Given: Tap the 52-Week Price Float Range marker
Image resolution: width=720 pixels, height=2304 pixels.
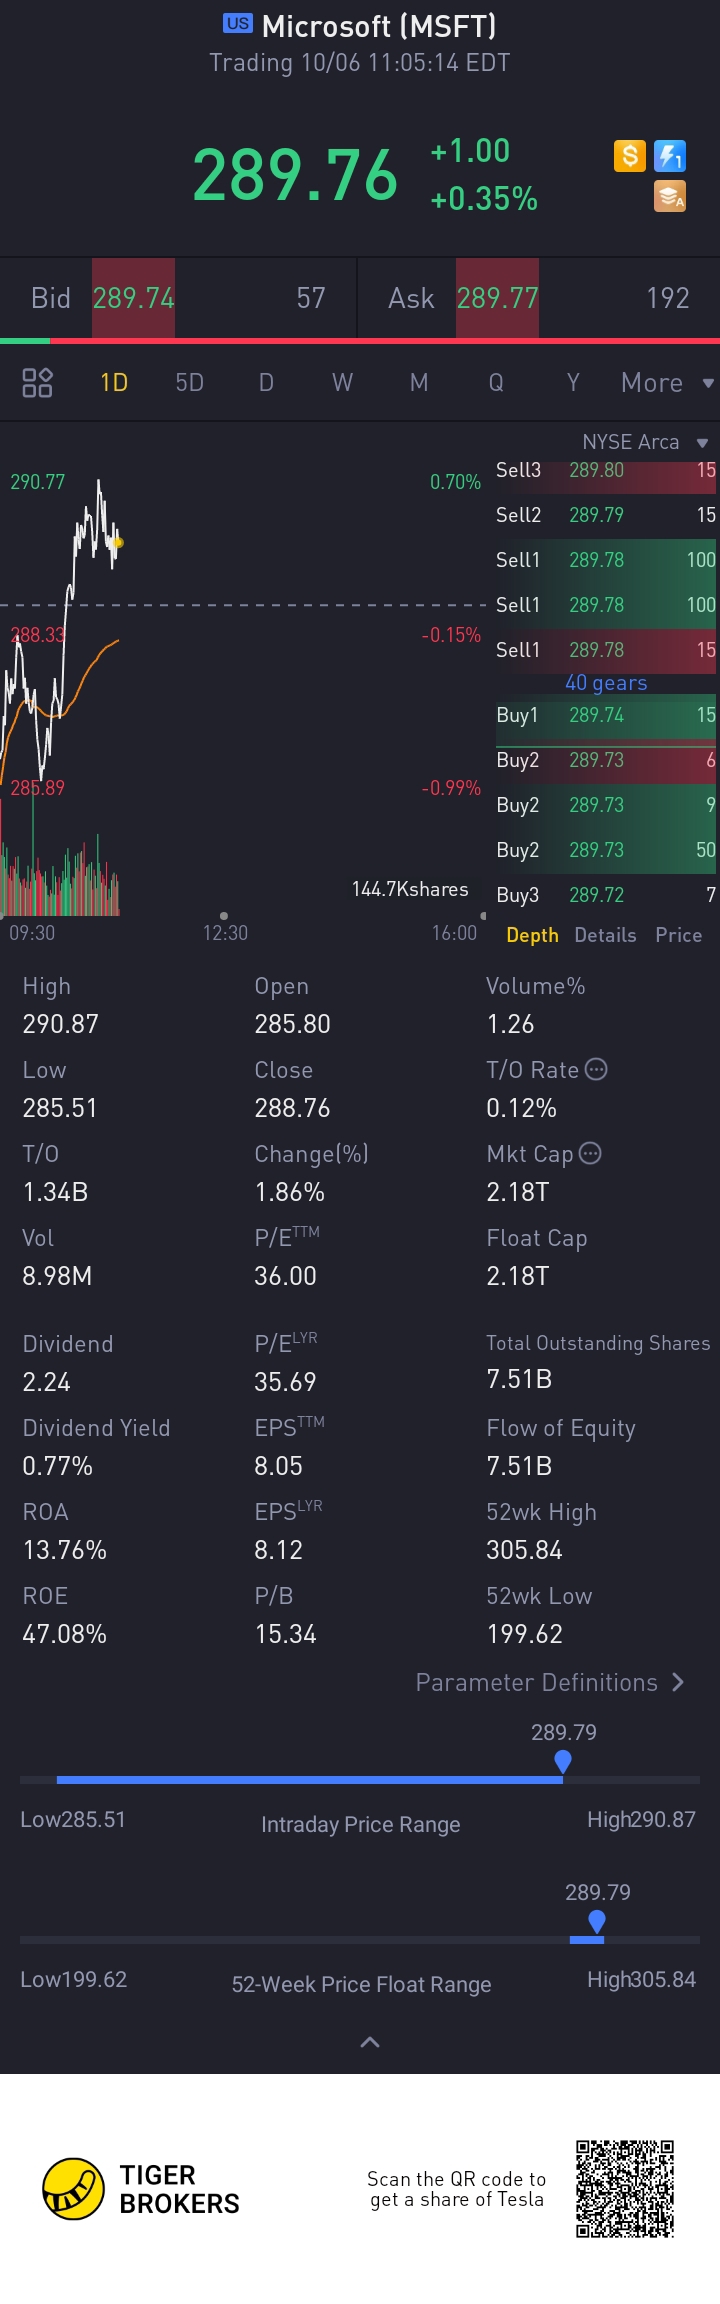Looking at the screenshot, I should point(597,1922).
